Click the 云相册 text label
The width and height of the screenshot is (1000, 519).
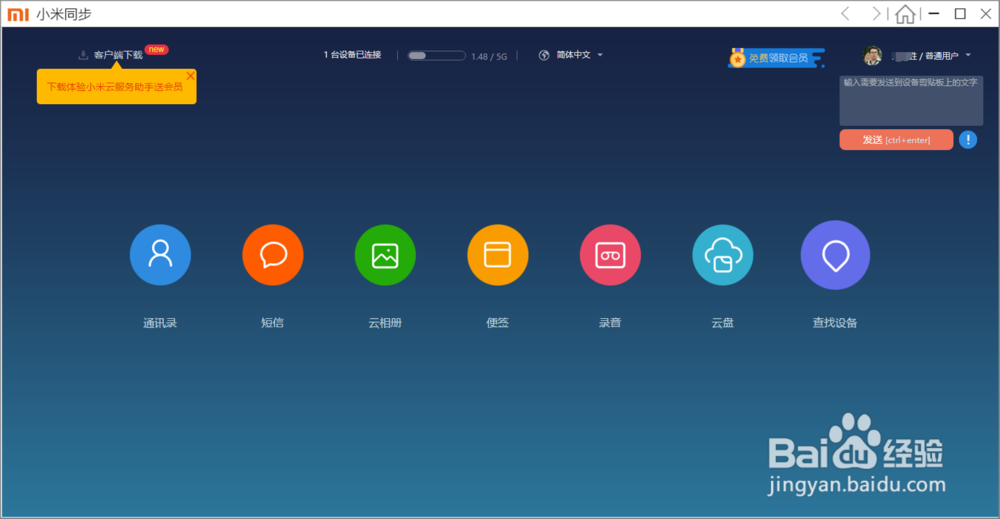(x=385, y=323)
